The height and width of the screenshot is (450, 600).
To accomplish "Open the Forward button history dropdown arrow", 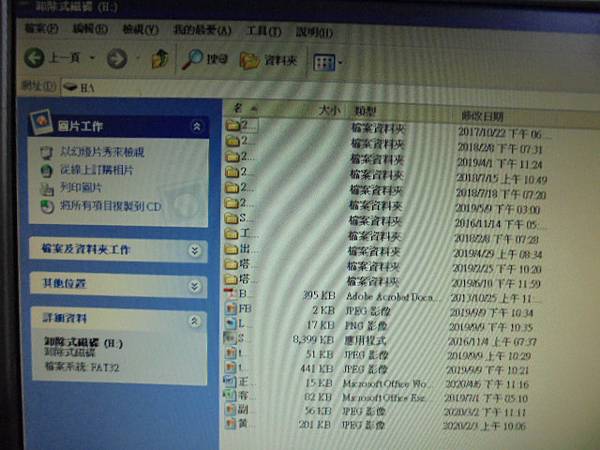I will [138, 59].
